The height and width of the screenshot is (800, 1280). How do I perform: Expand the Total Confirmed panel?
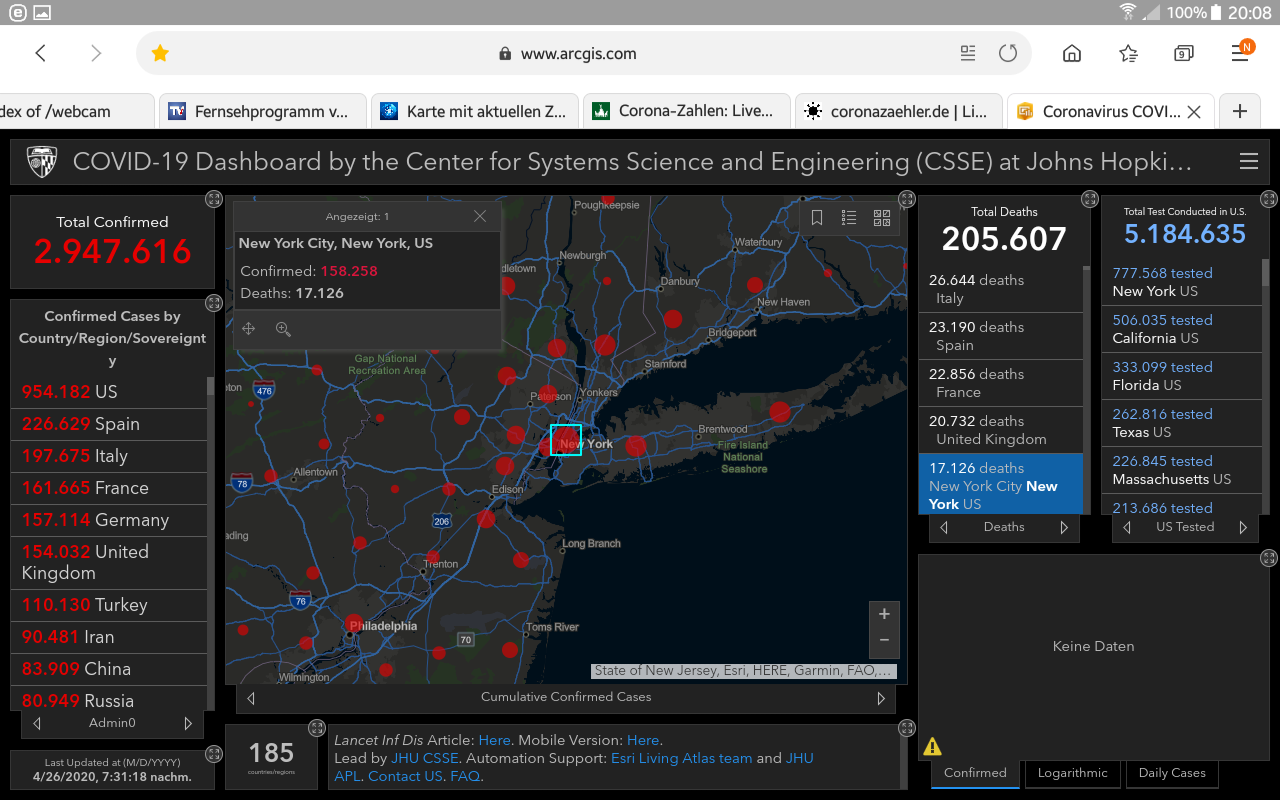pos(213,199)
